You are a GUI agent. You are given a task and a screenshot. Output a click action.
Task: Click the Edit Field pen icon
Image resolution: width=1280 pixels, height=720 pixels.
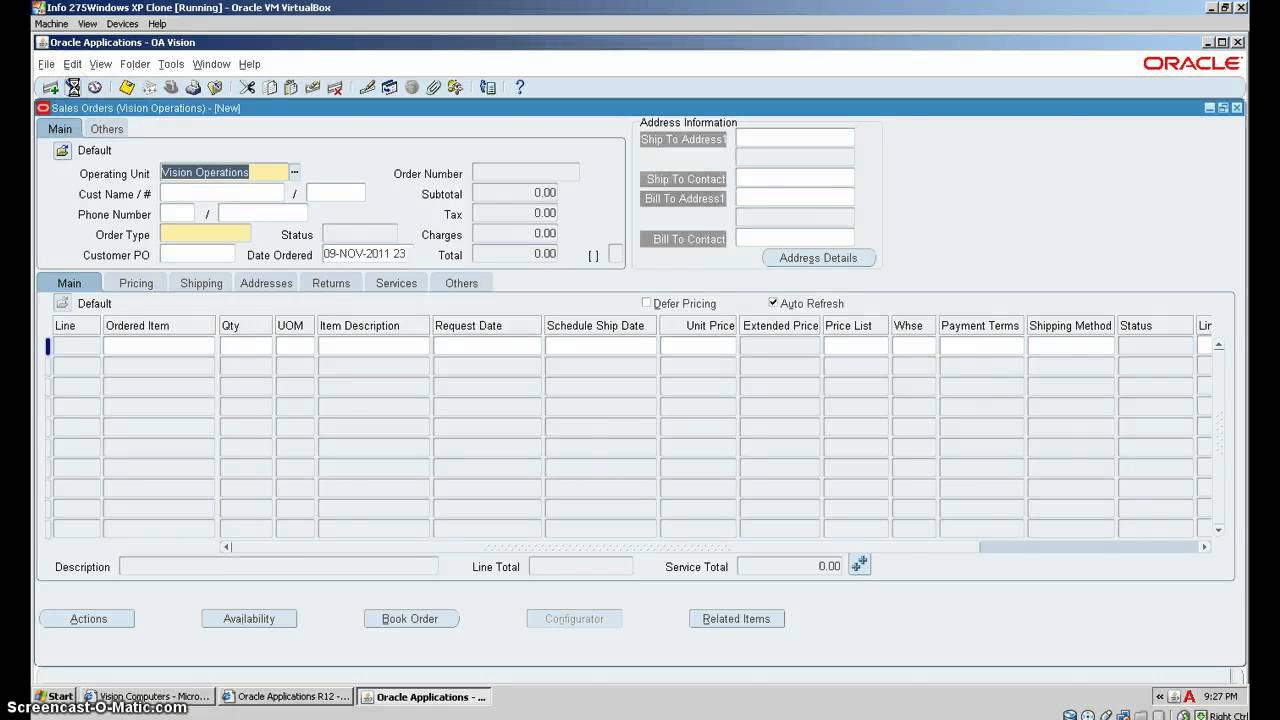(x=367, y=88)
